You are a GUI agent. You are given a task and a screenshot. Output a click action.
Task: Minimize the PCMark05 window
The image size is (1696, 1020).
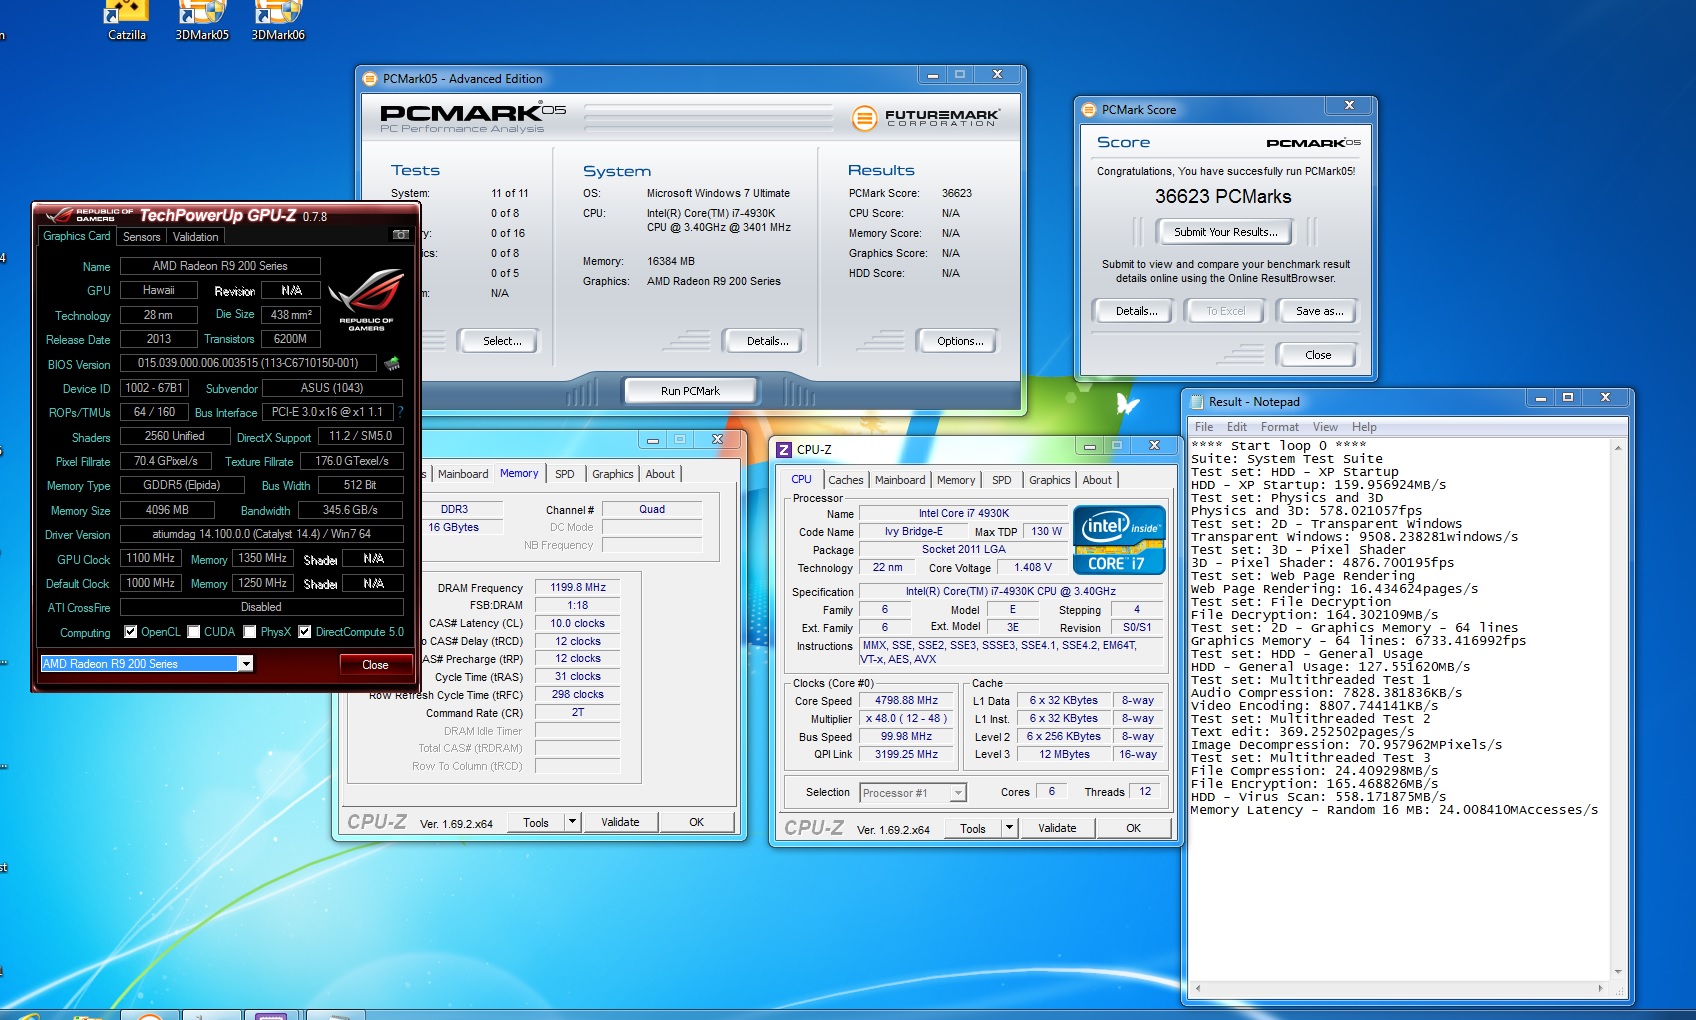pyautogui.click(x=932, y=75)
